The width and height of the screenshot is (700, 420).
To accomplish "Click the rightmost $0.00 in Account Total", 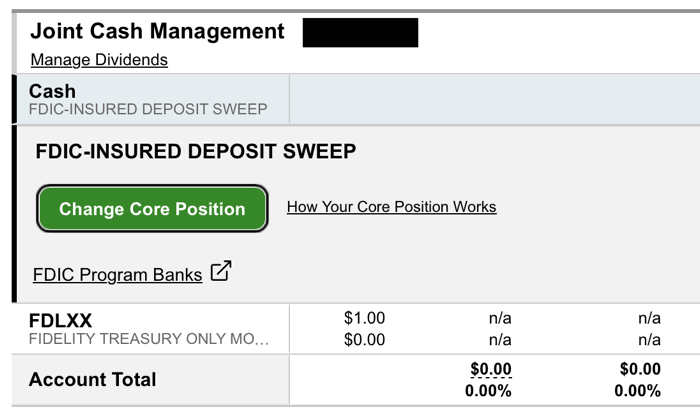I will coord(640,370).
